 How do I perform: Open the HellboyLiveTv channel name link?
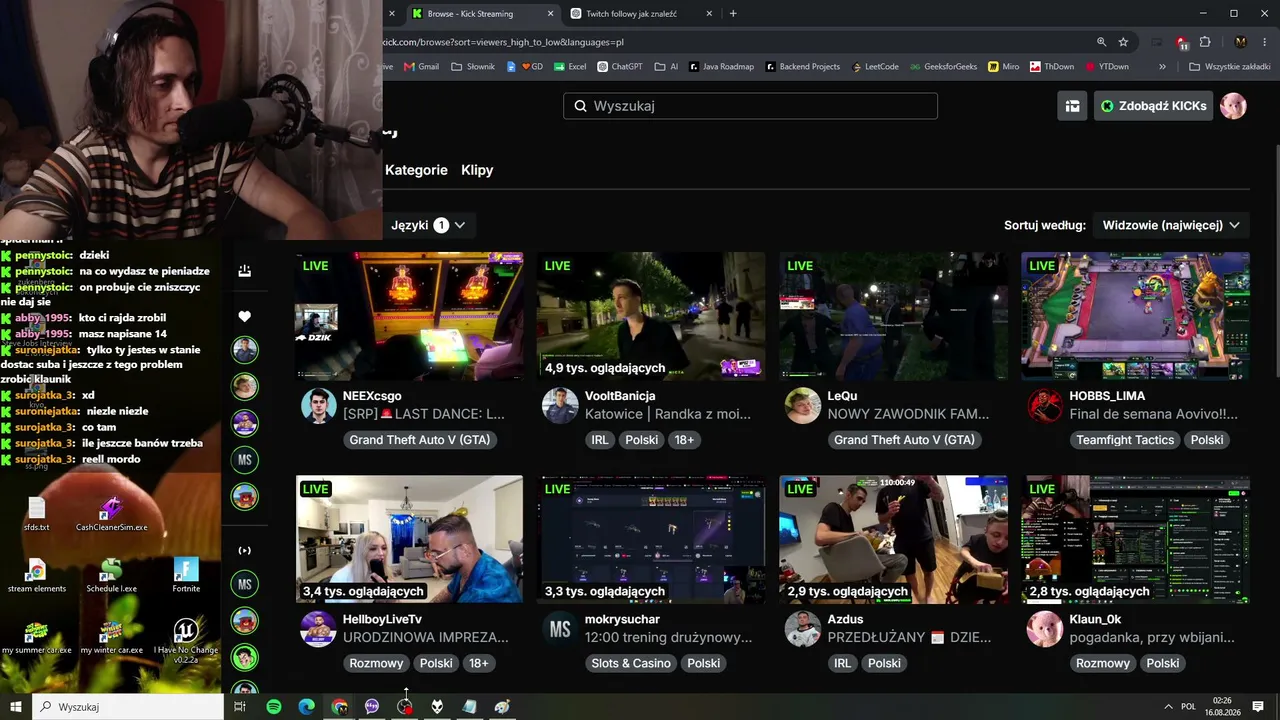382,619
